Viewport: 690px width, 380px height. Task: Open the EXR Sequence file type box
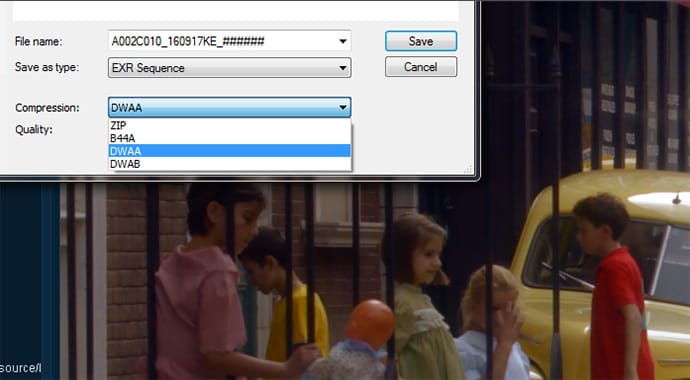coord(229,68)
